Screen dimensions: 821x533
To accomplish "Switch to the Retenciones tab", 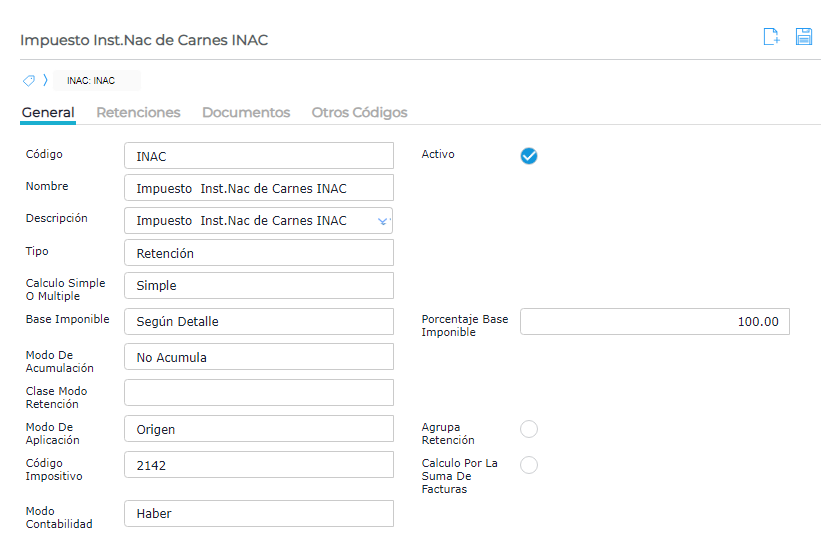I will click(138, 112).
